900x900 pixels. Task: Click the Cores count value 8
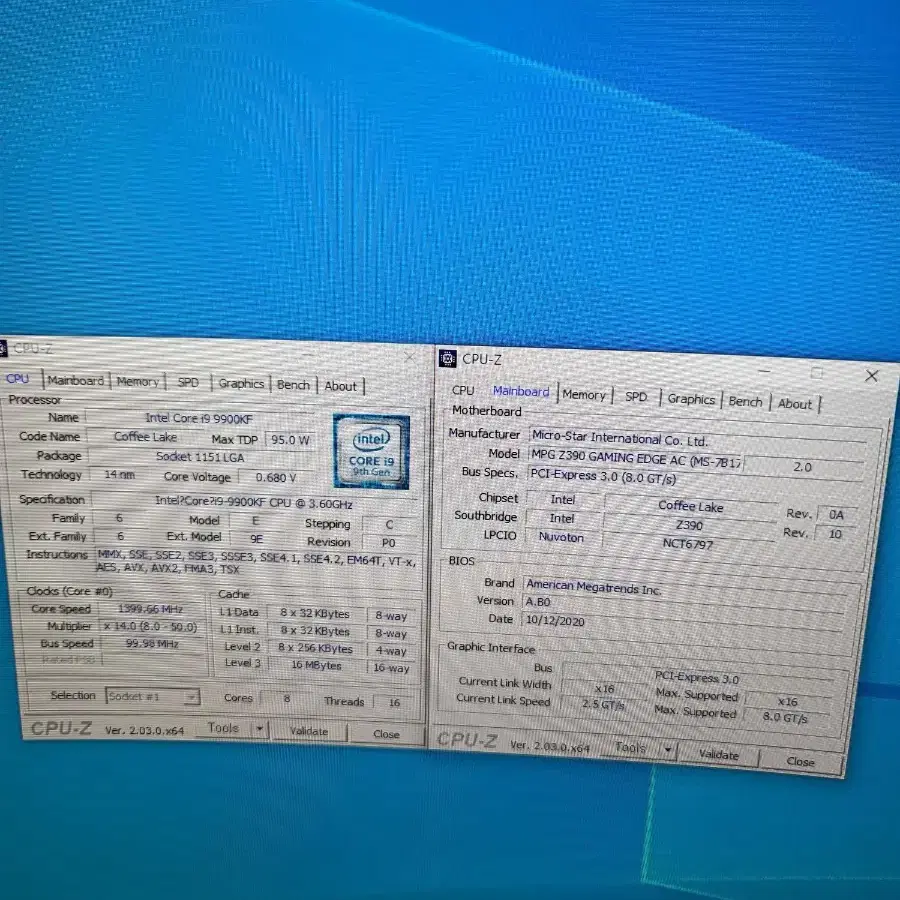click(286, 699)
